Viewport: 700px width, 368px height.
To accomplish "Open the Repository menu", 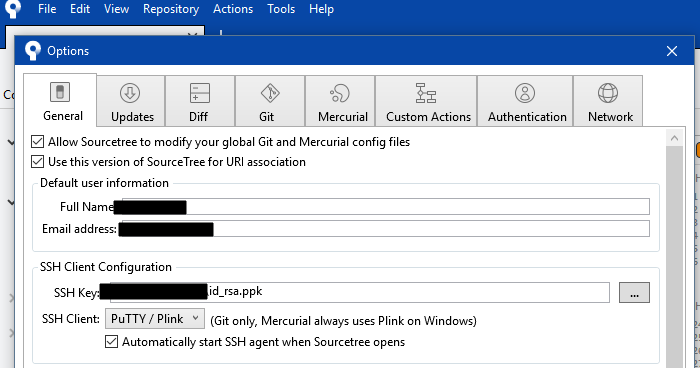I will (171, 9).
